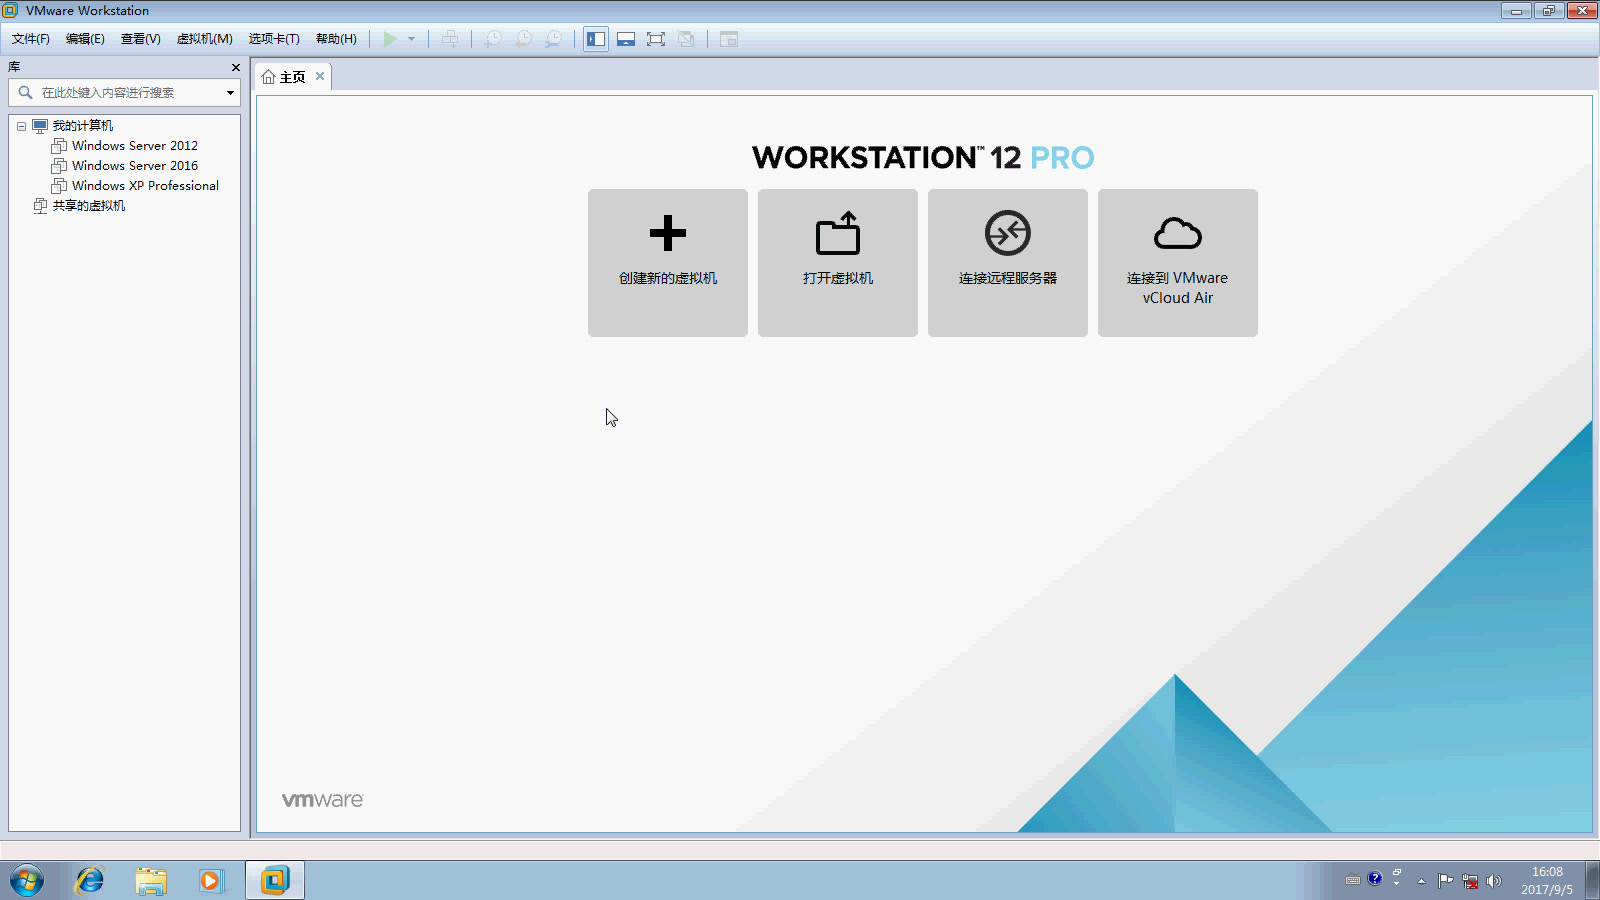Open the 查看(V) menu
Viewport: 1600px width, 900px height.
(141, 39)
